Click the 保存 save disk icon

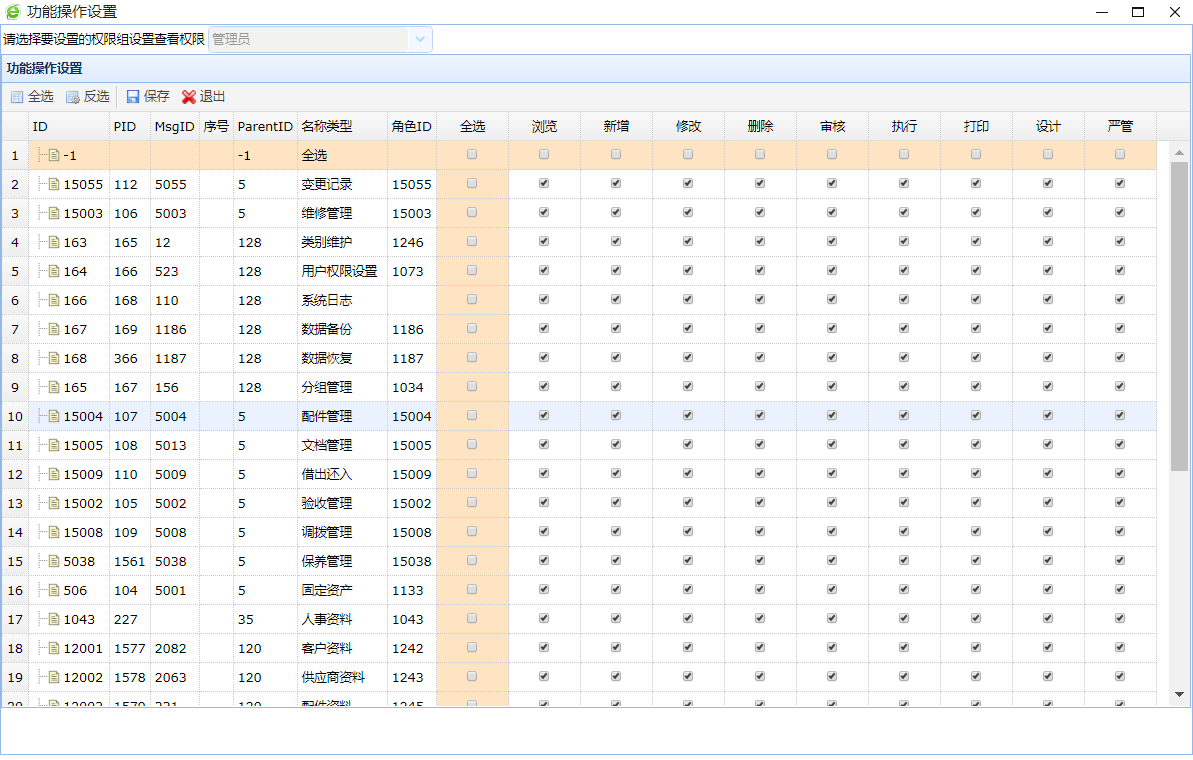coord(133,97)
